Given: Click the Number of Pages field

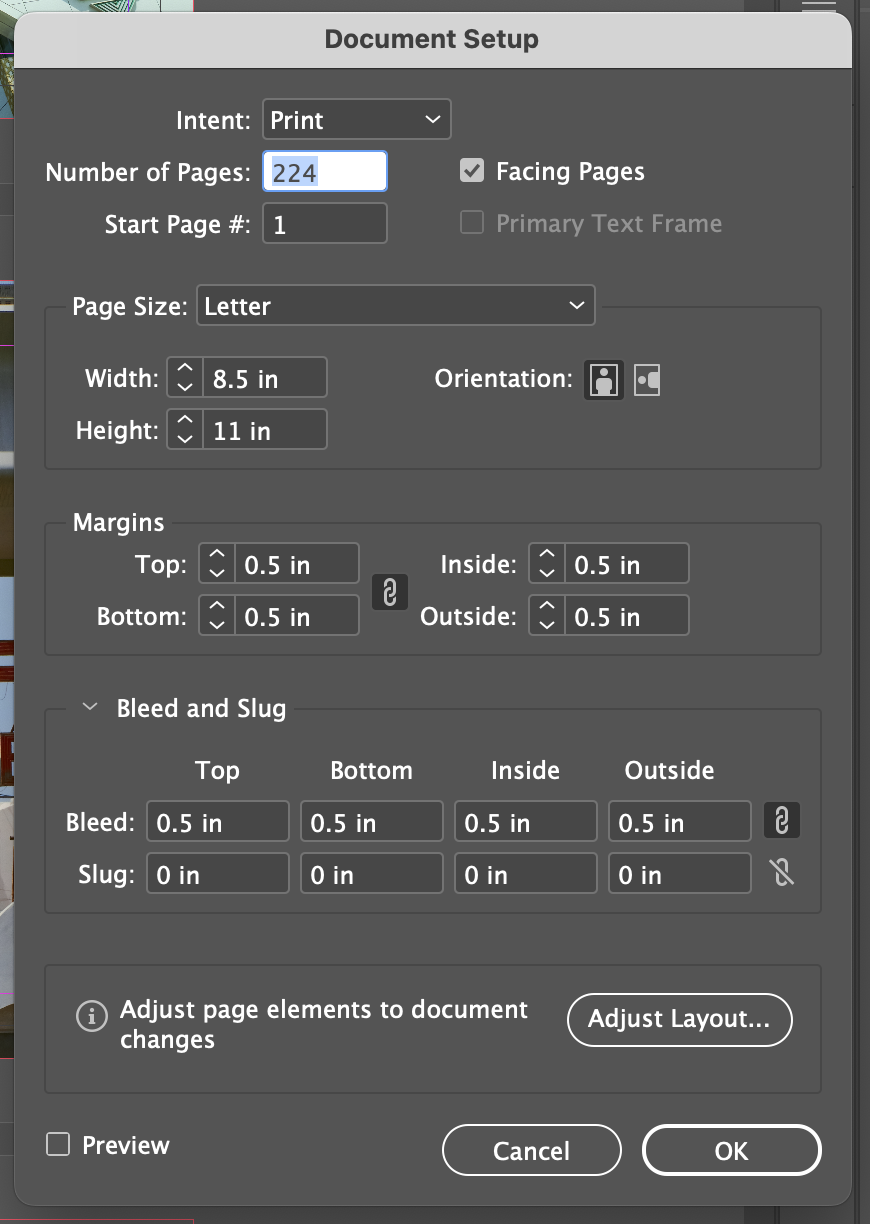Looking at the screenshot, I should pos(325,171).
